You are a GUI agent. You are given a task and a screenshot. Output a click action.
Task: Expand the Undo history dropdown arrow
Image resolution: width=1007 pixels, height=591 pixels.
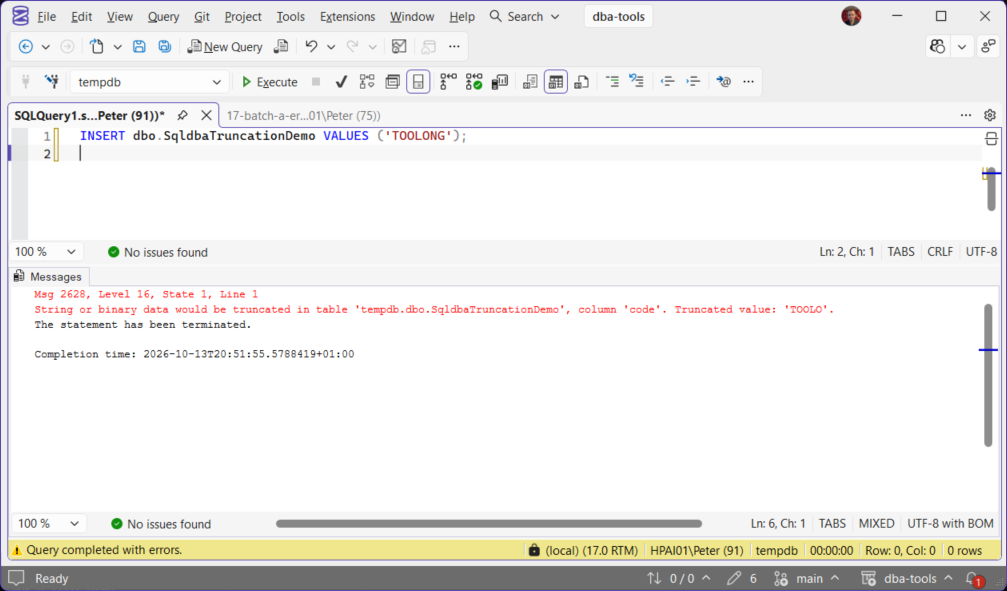coord(331,47)
